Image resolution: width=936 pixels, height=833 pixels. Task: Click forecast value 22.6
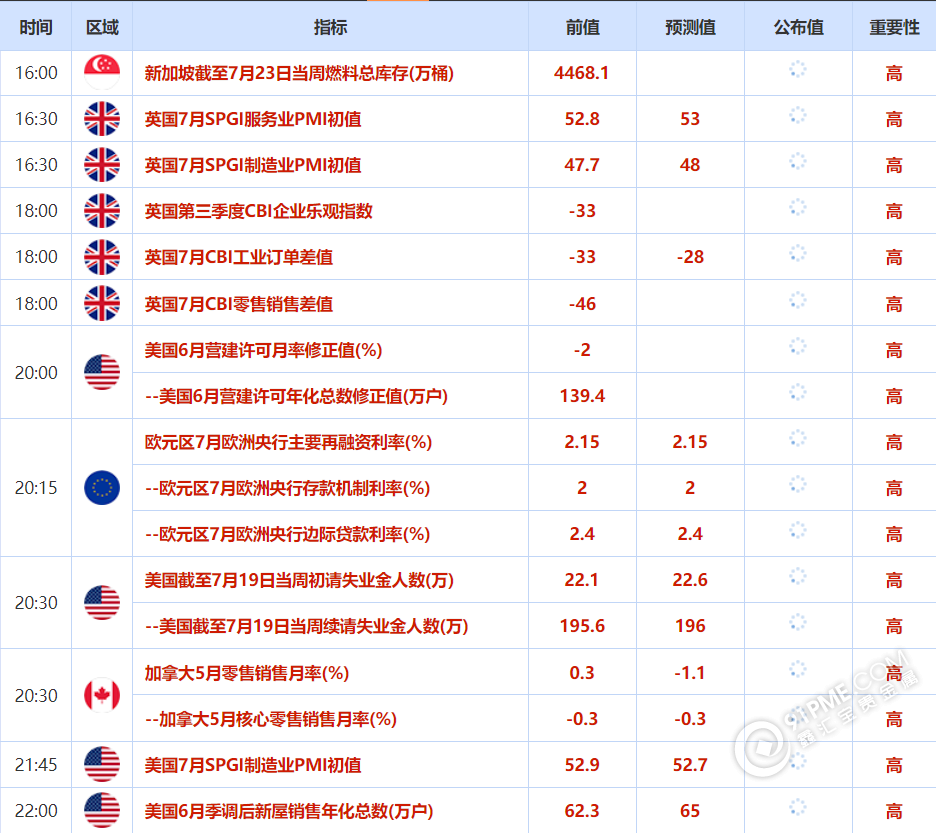[x=690, y=580]
